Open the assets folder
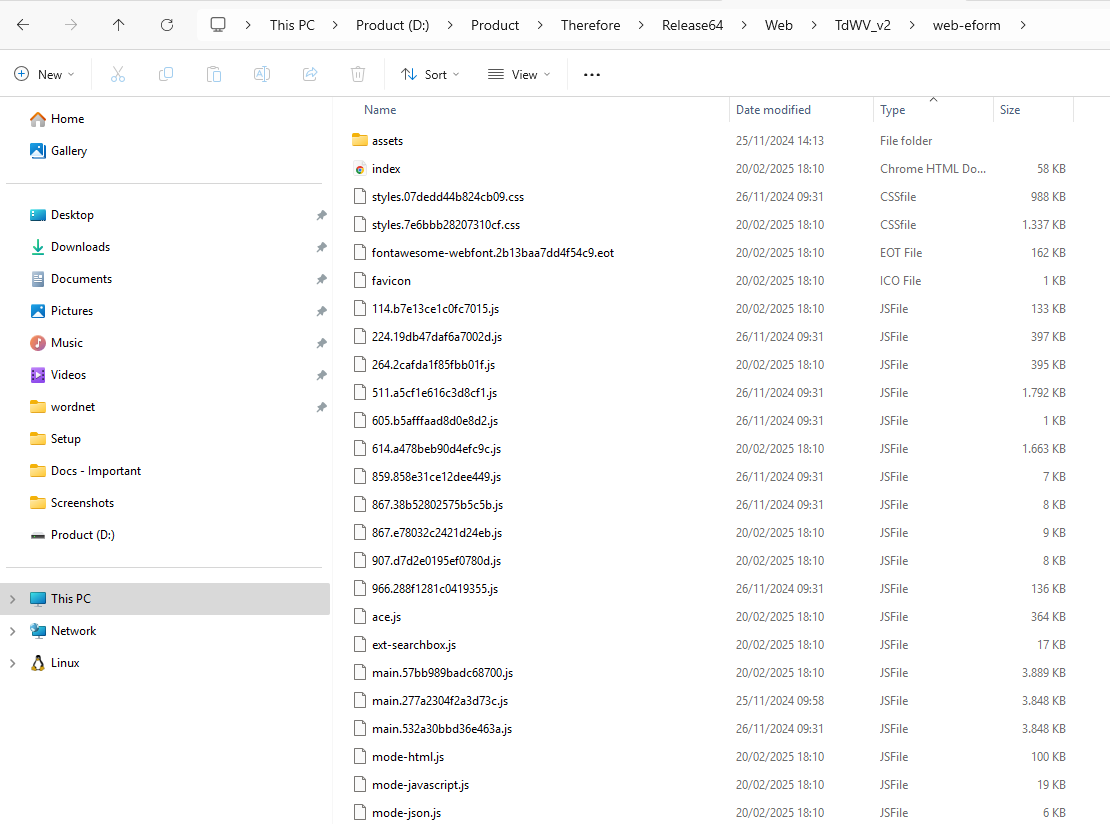Screen dimensions: 1110x824 [x=386, y=140]
